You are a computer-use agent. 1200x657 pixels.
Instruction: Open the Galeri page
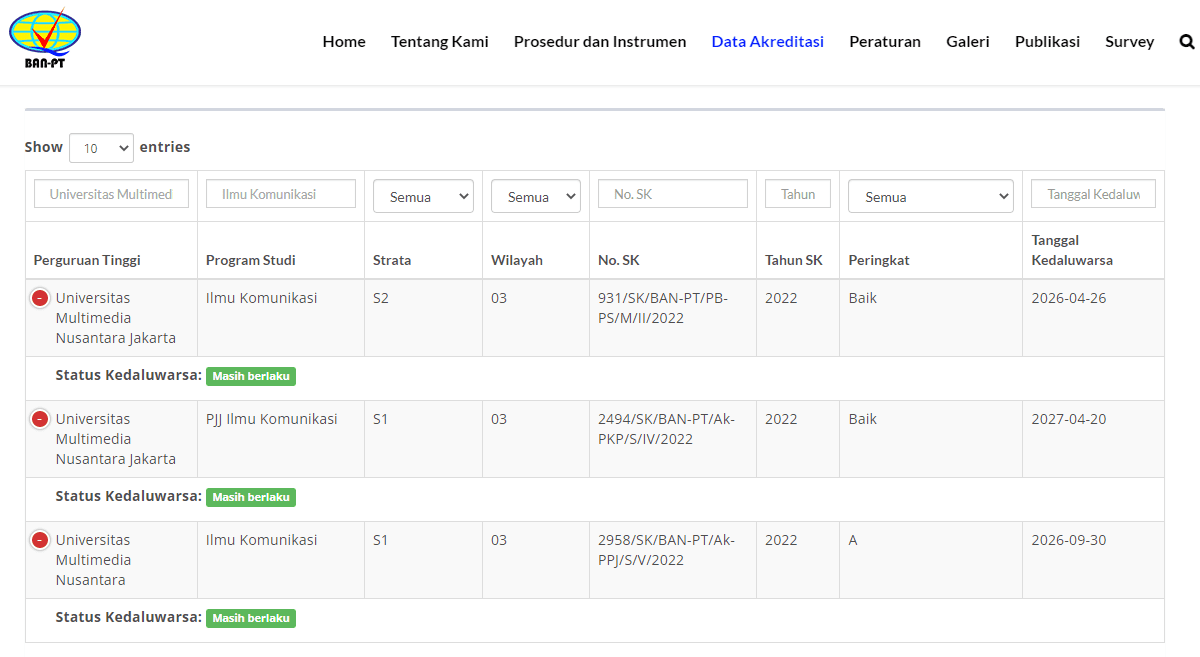[x=968, y=42]
